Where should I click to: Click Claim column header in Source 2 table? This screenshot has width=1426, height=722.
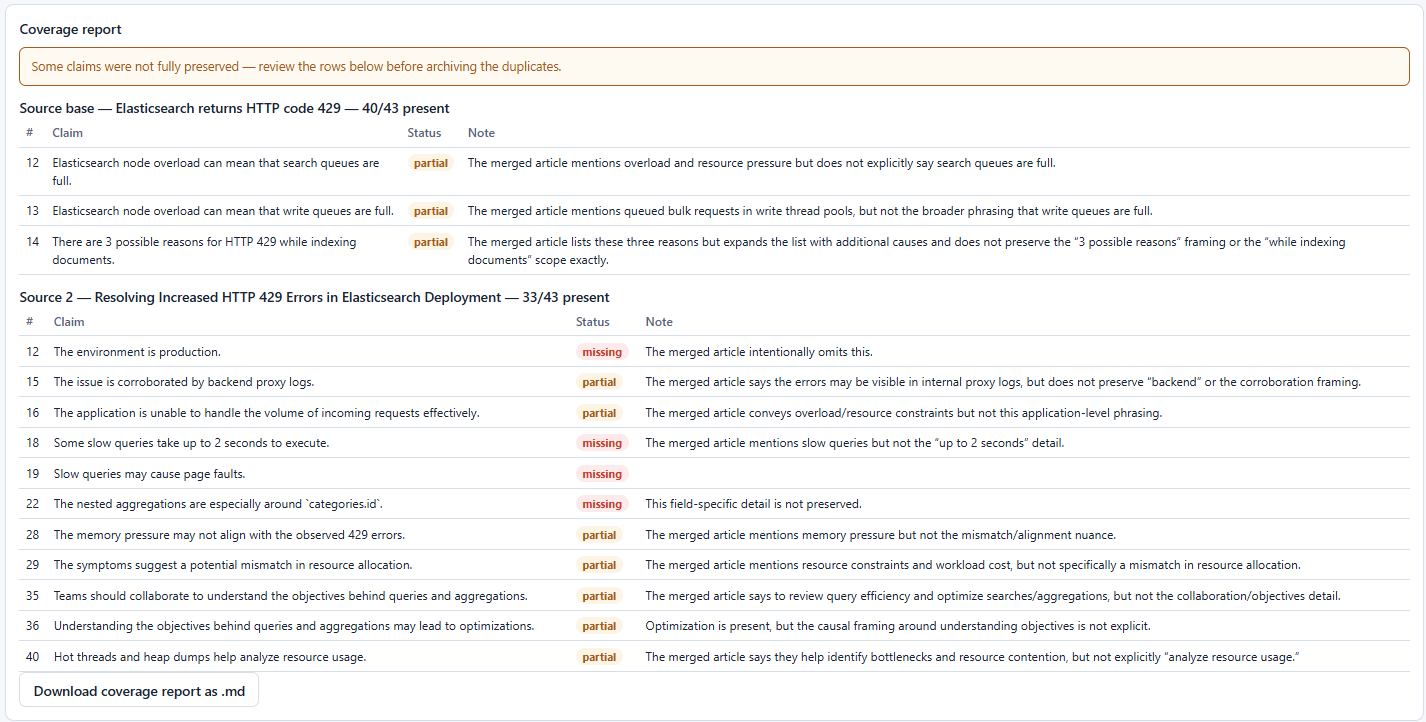69,322
